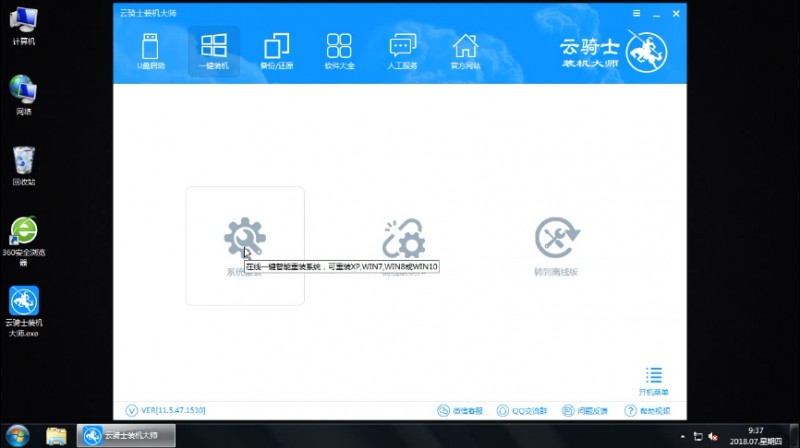Click the 转到离线版 tools icon

pos(557,238)
